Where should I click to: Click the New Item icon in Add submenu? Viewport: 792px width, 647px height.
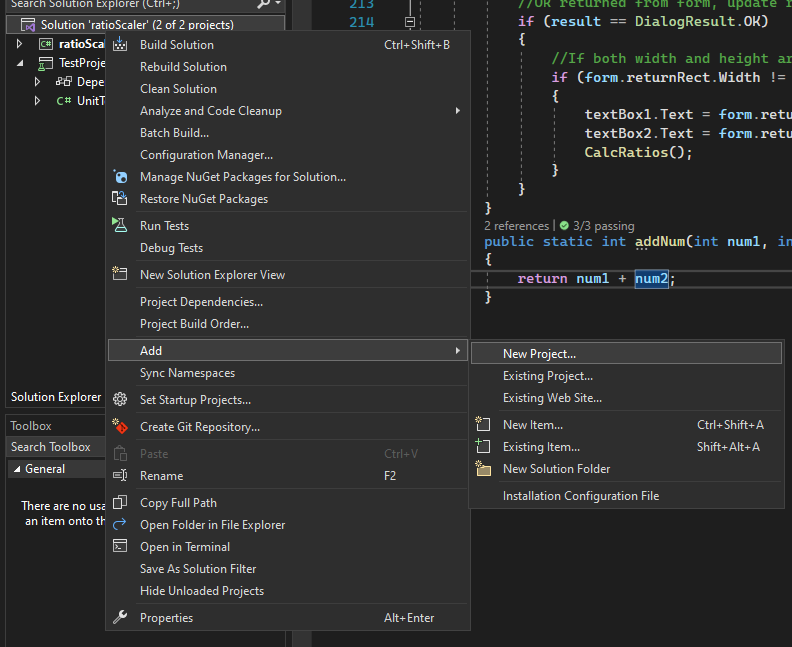pyautogui.click(x=483, y=424)
